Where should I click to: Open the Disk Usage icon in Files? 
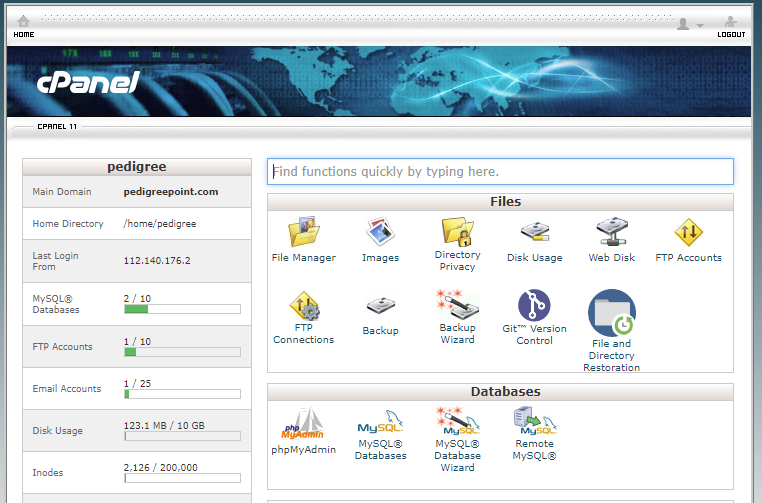tap(535, 232)
